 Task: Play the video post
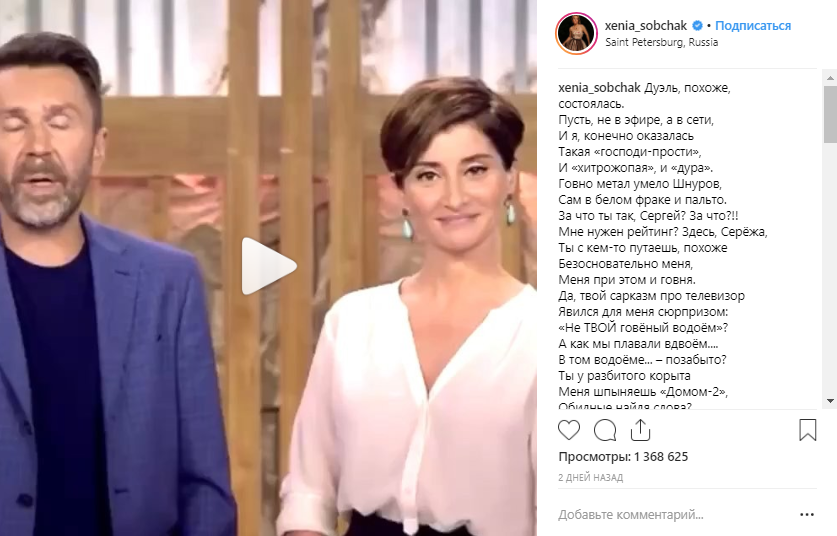click(269, 266)
